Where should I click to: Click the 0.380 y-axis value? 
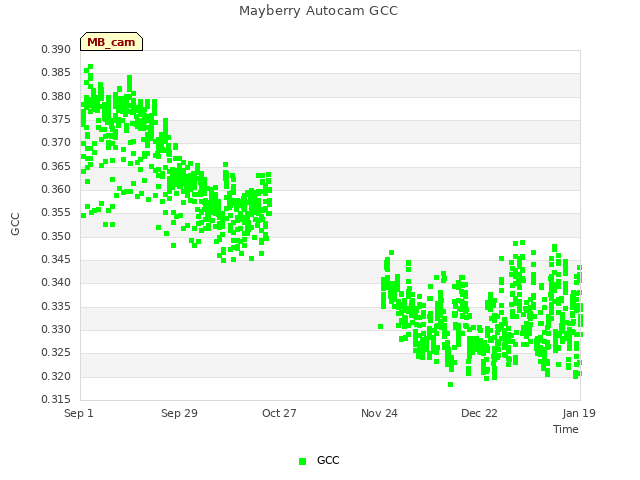(56, 96)
